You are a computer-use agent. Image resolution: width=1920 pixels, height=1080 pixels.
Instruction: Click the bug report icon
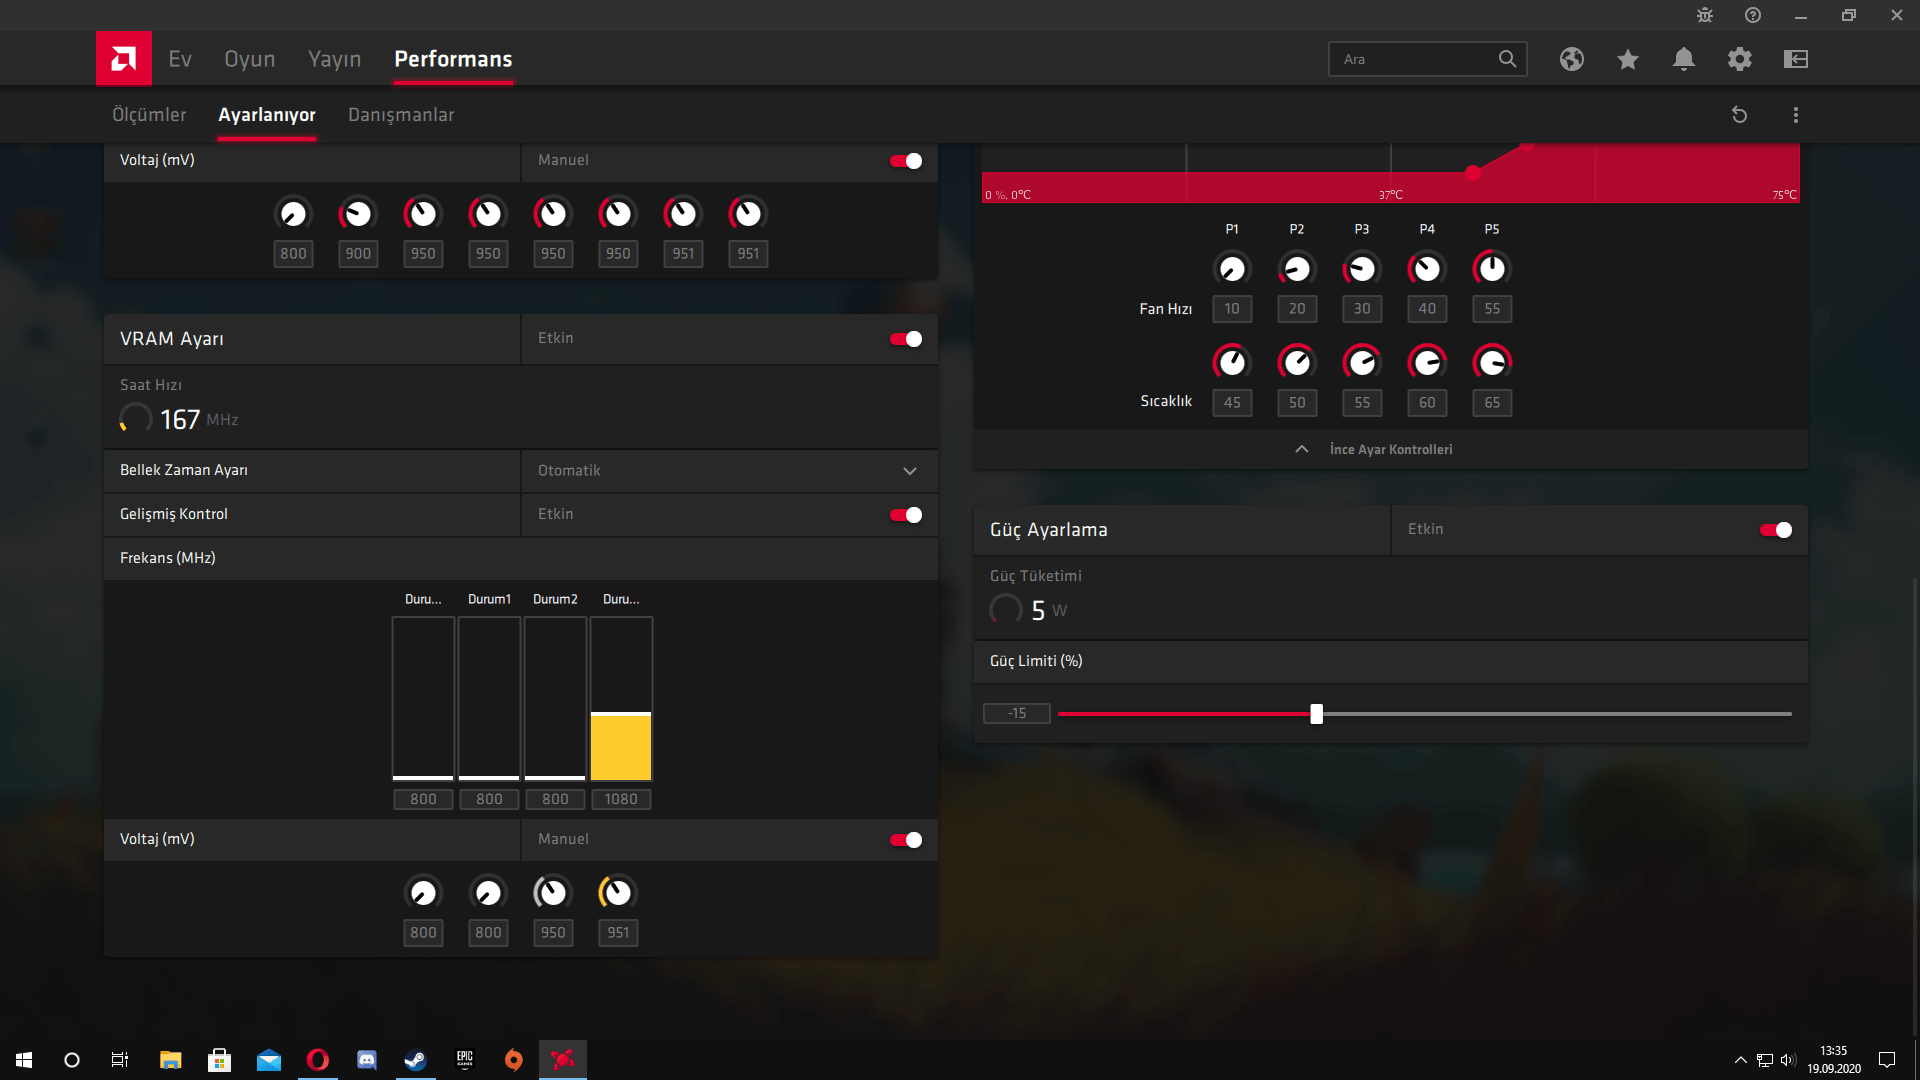[x=1705, y=15]
